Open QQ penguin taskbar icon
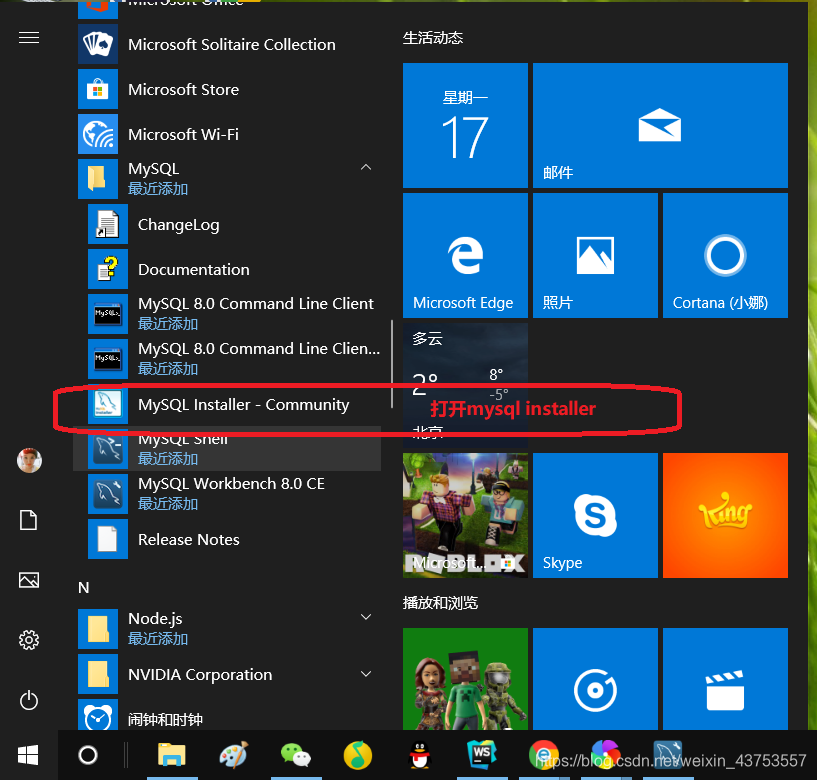Viewport: 817px width, 780px height. (x=420, y=755)
